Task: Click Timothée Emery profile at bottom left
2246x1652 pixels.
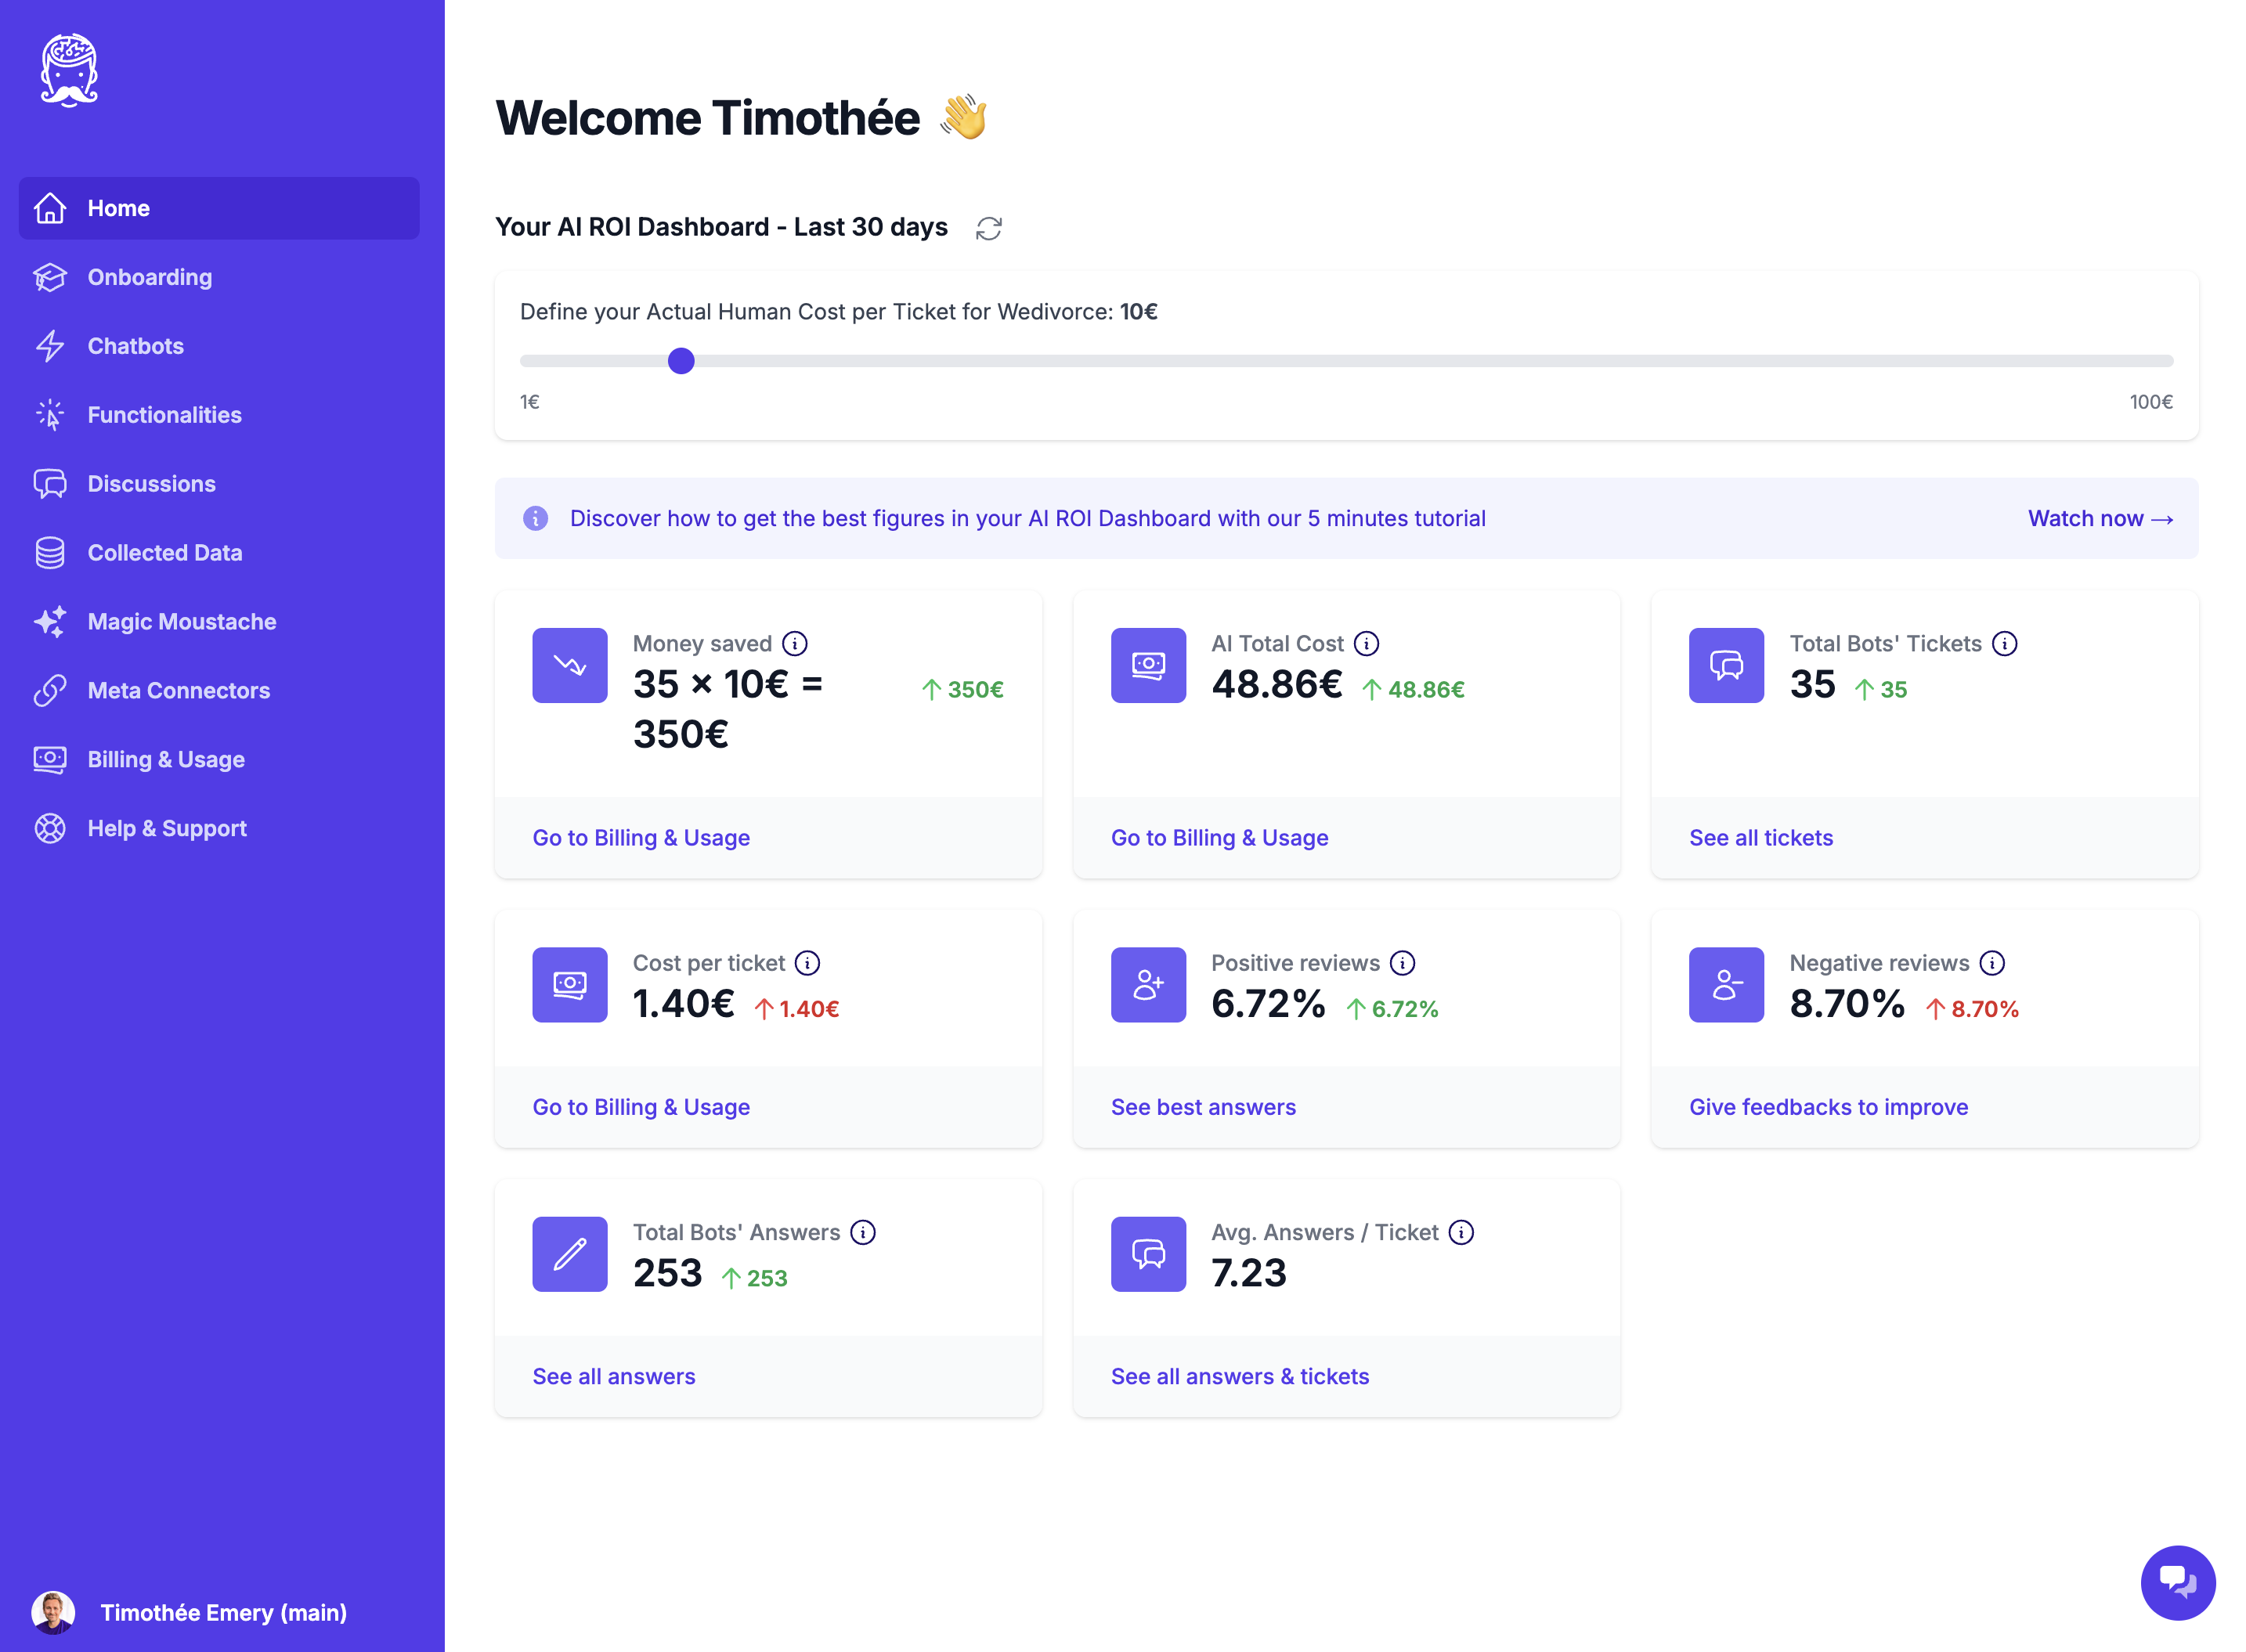Action: pos(222,1611)
